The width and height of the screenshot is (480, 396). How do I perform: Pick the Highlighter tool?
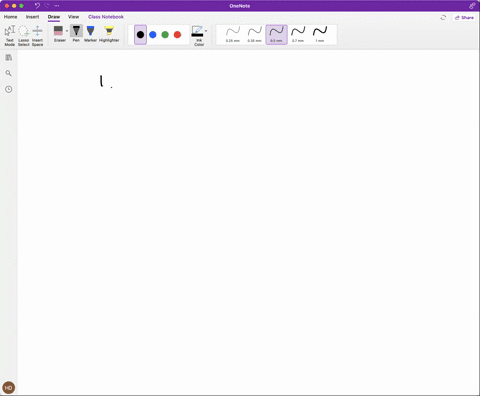point(109,34)
